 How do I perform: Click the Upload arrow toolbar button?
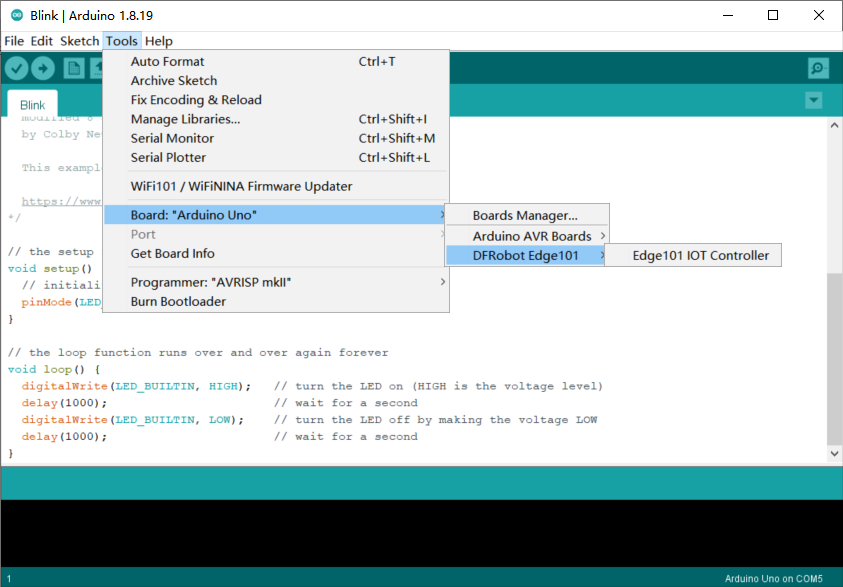pyautogui.click(x=43, y=68)
